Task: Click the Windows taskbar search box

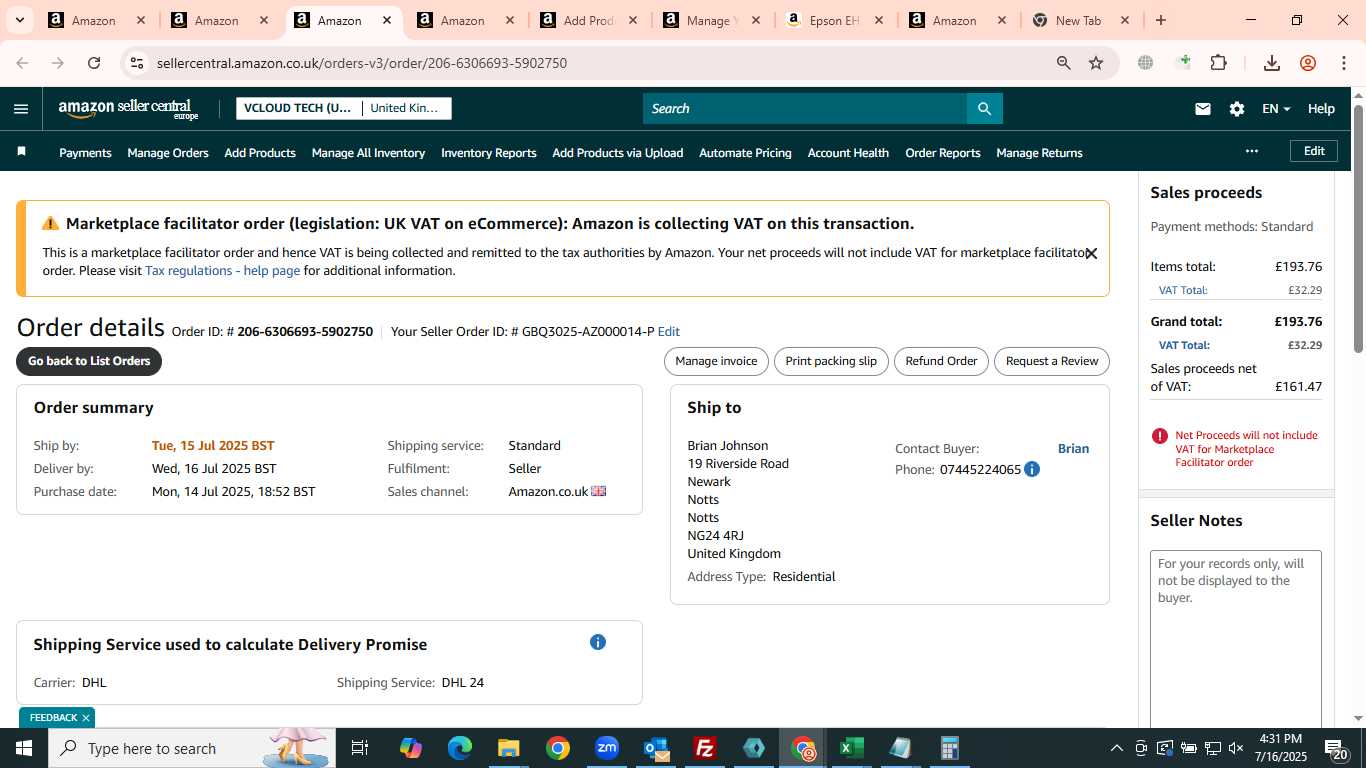Action: coord(190,748)
